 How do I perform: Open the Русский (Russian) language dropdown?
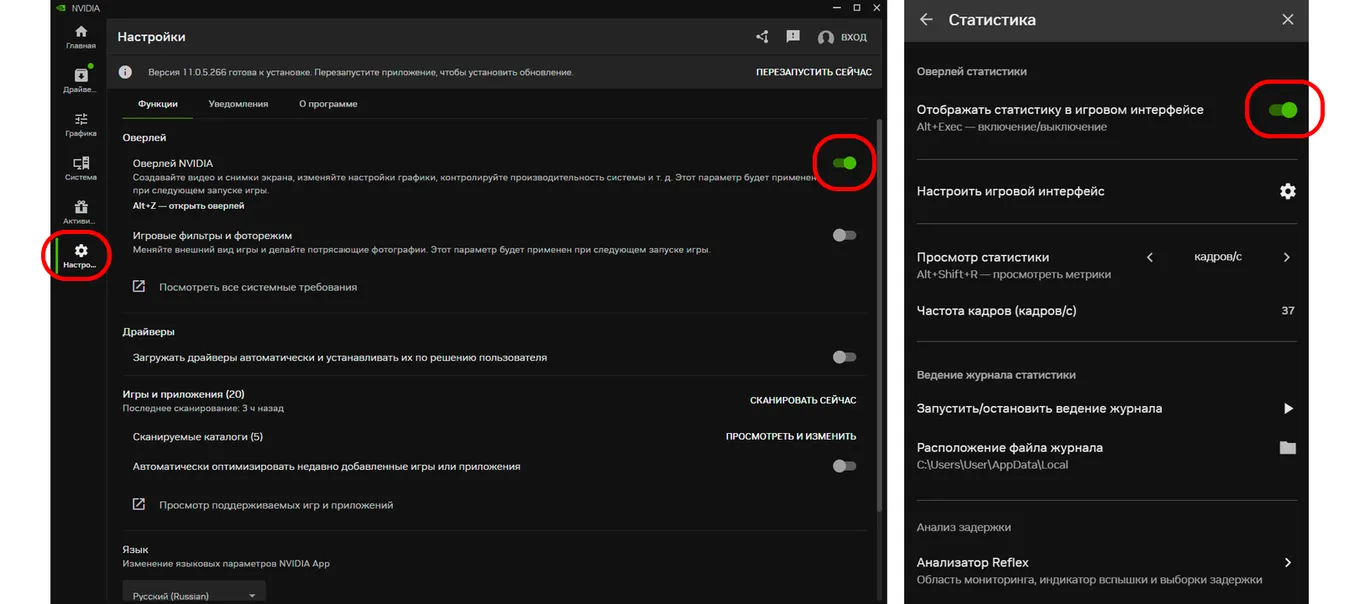tap(194, 592)
